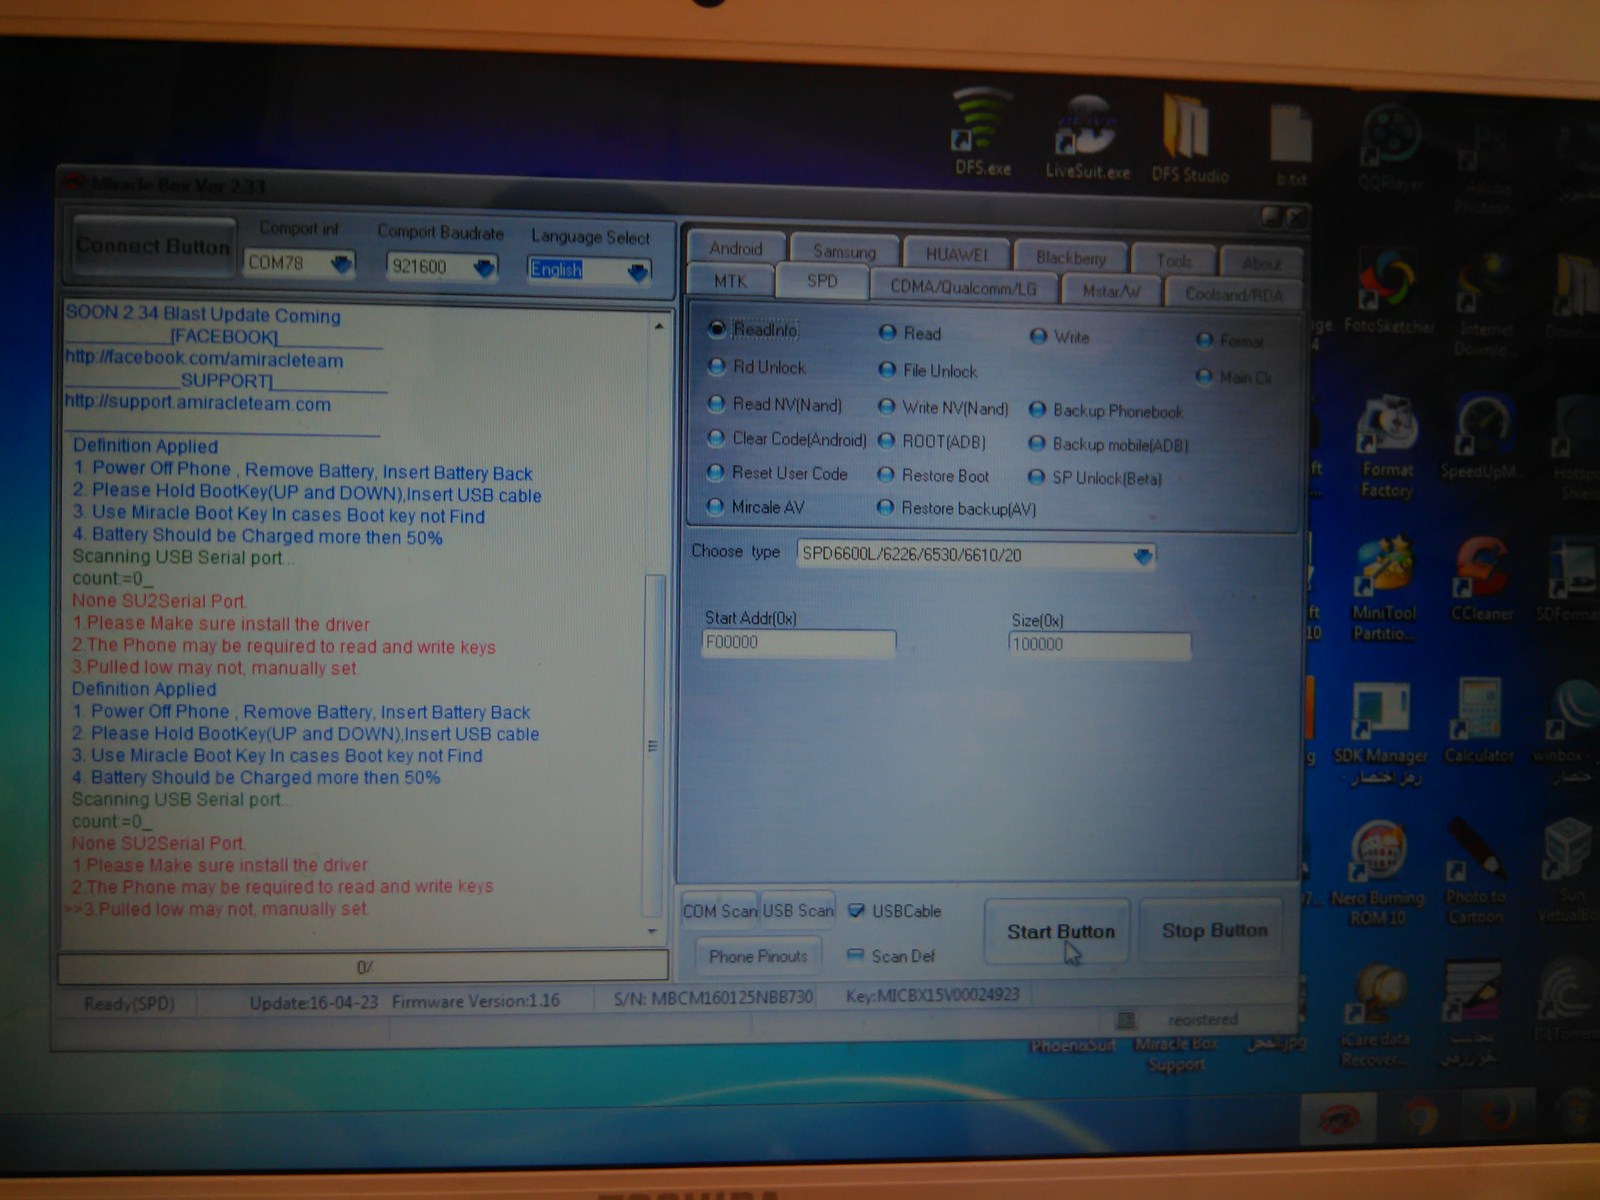The image size is (1600, 1200).
Task: Switch to the MTK tab
Action: point(730,281)
